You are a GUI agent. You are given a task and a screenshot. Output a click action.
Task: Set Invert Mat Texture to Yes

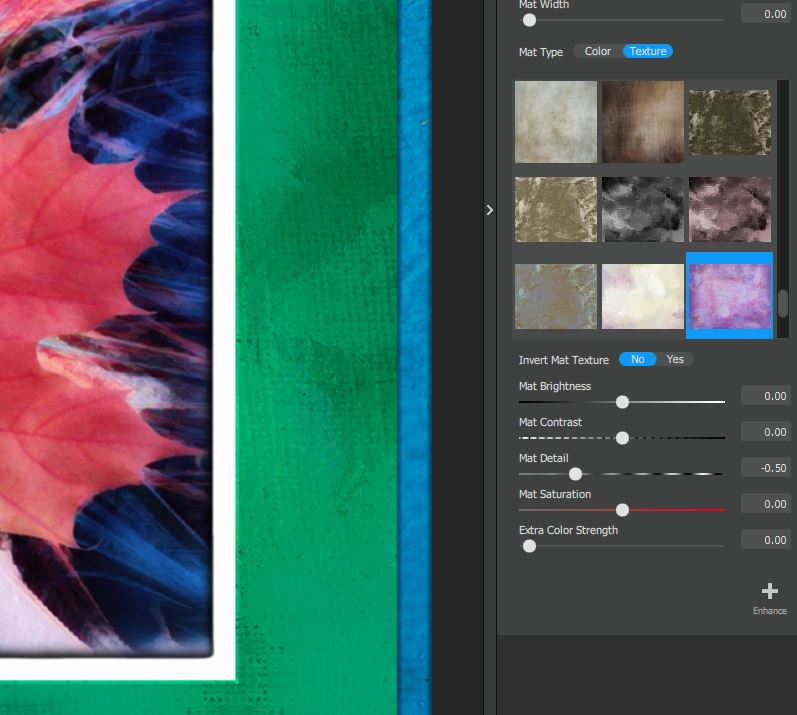click(x=675, y=359)
